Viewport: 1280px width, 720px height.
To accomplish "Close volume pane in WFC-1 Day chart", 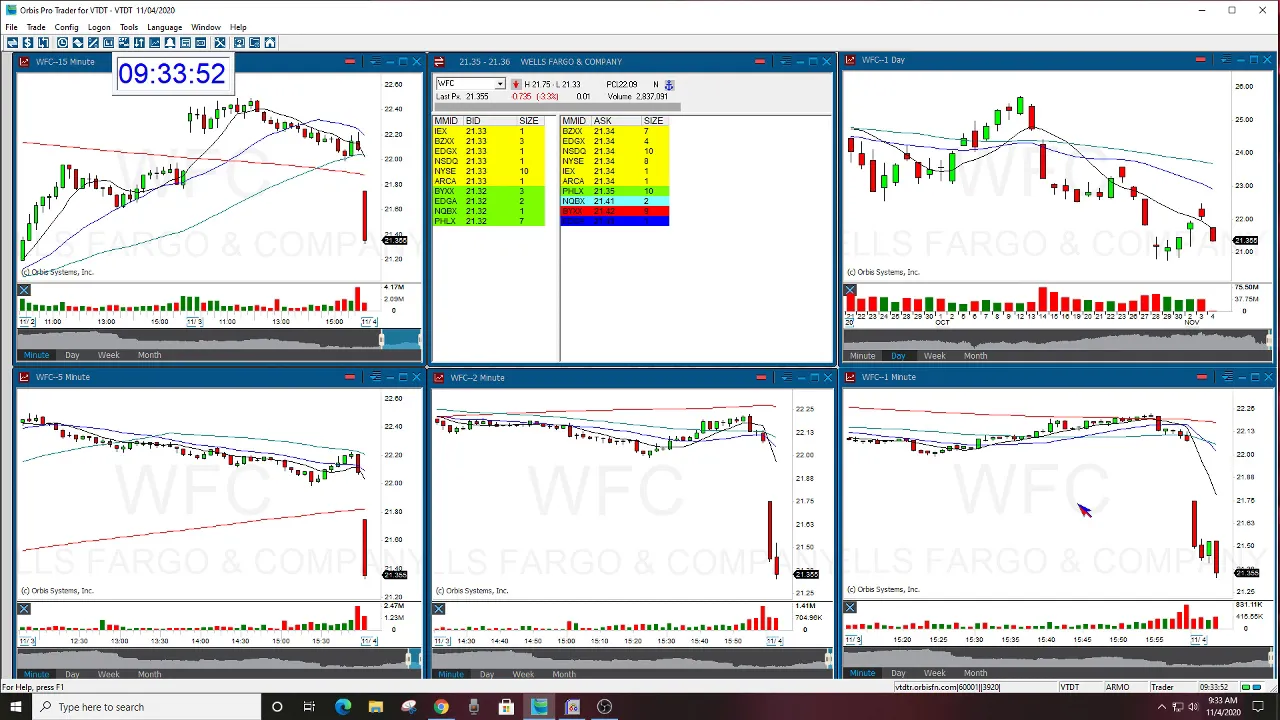I will coord(850,291).
